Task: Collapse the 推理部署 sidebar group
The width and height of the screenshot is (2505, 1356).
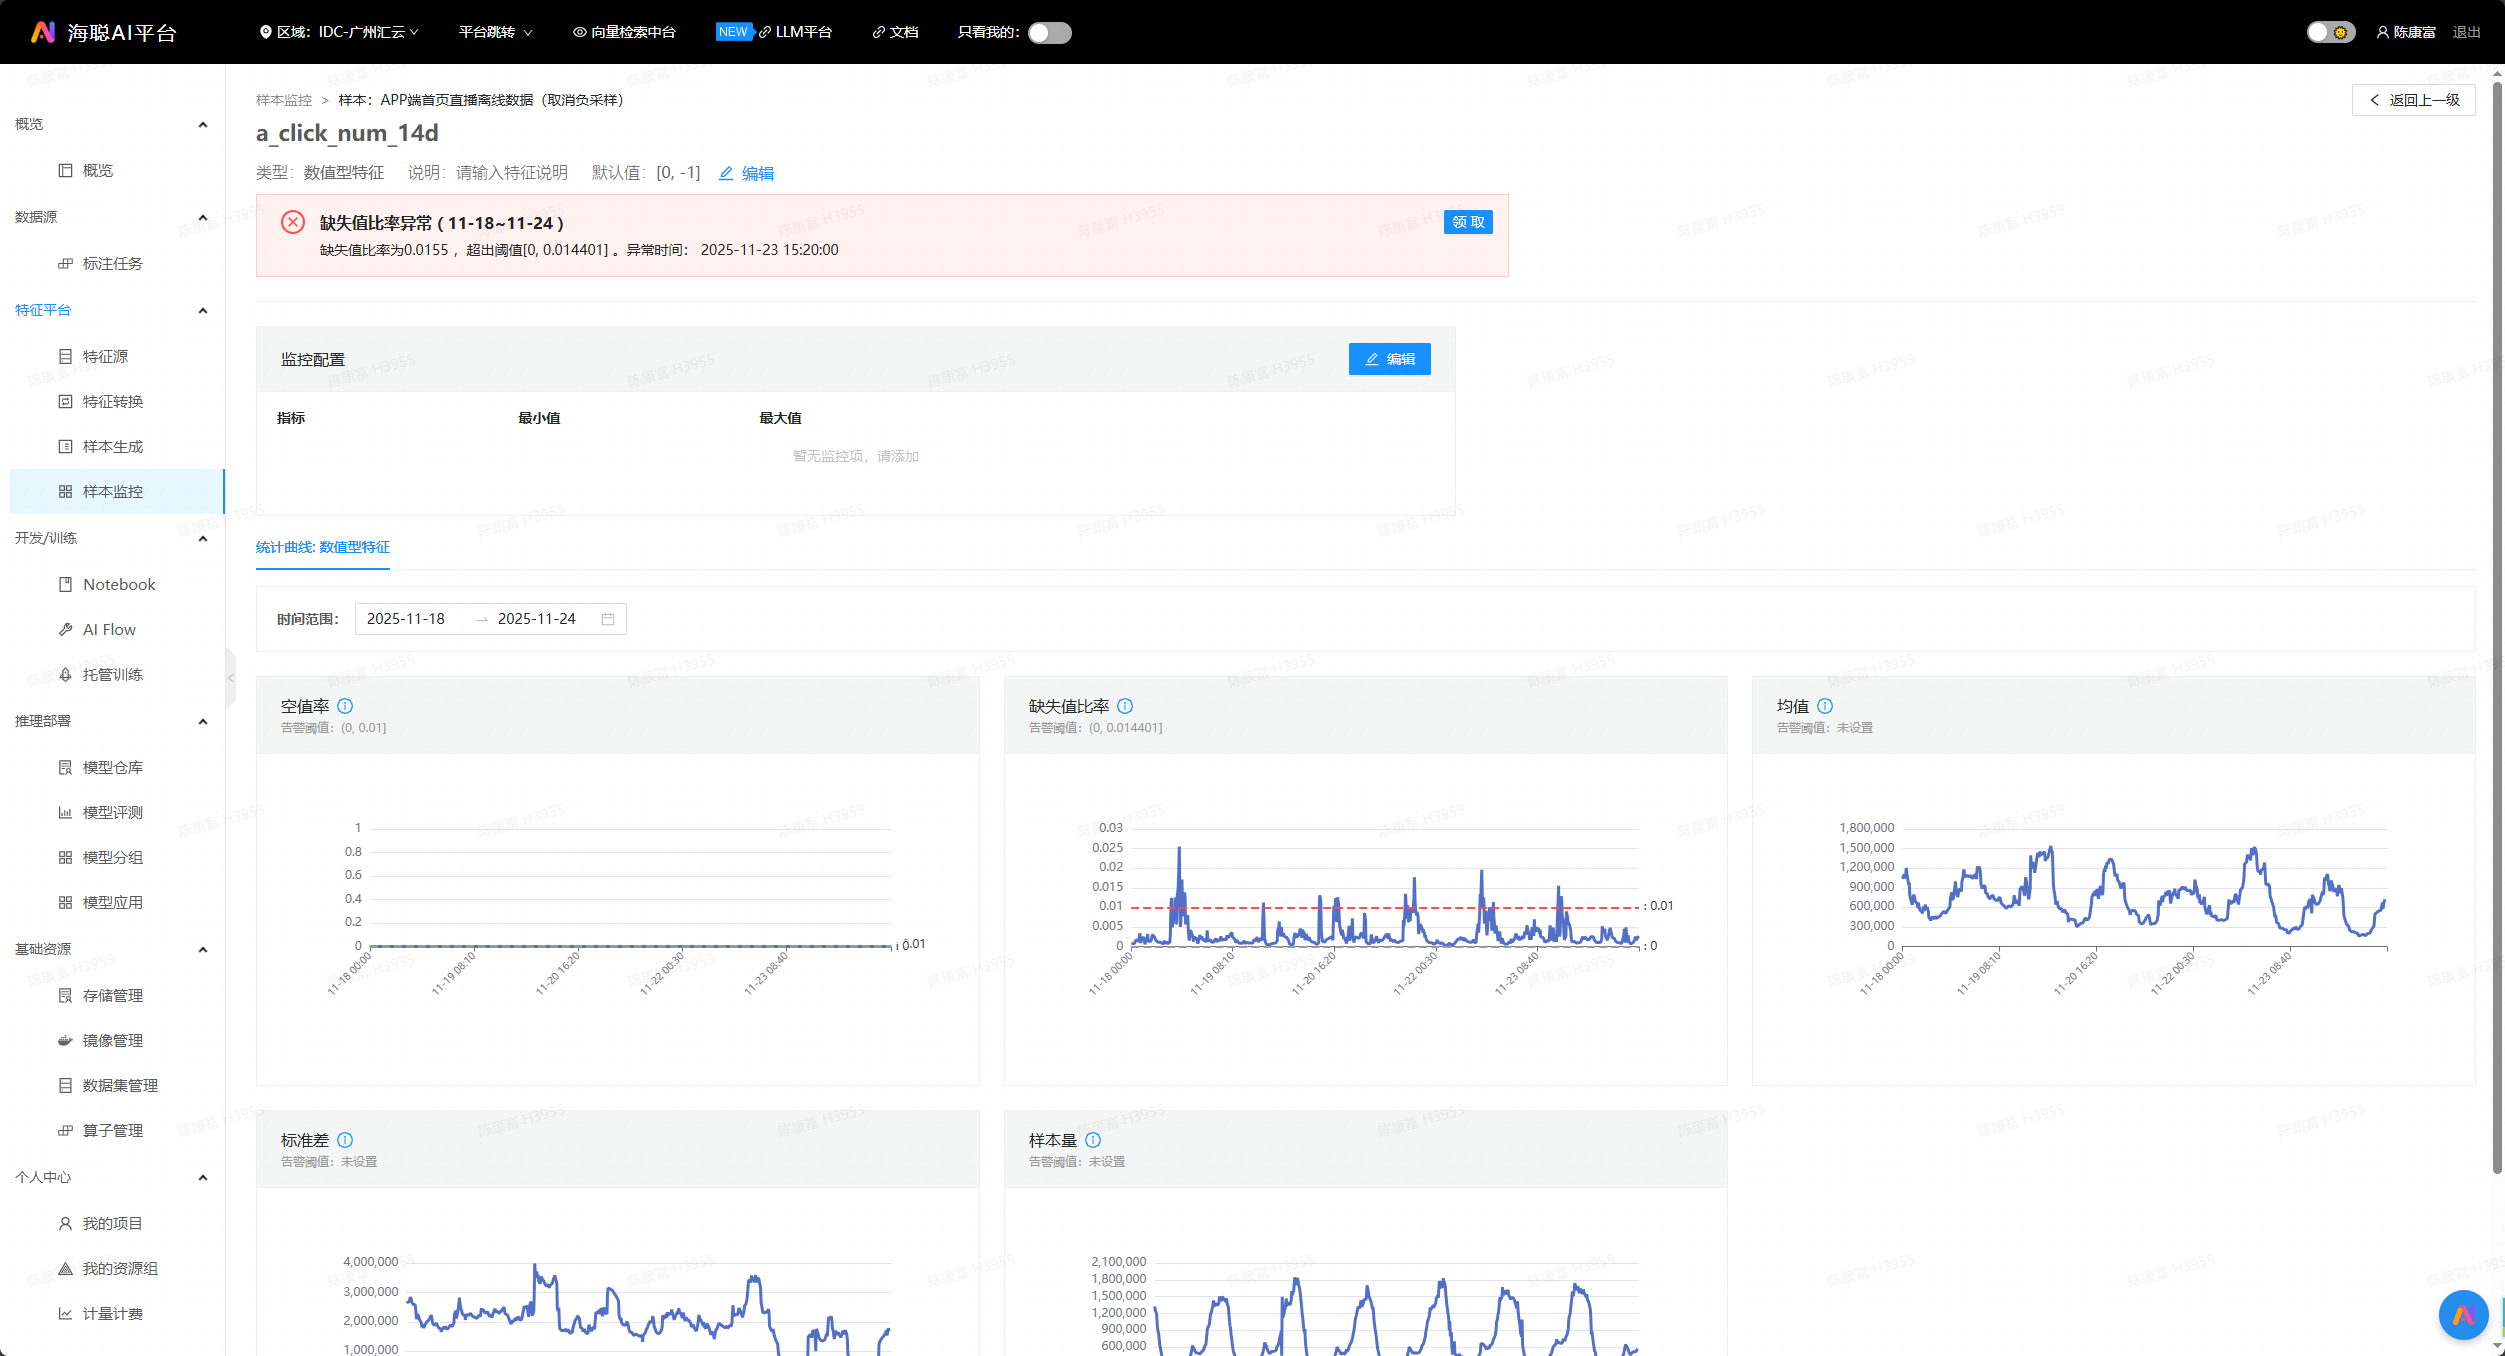Action: click(x=203, y=721)
